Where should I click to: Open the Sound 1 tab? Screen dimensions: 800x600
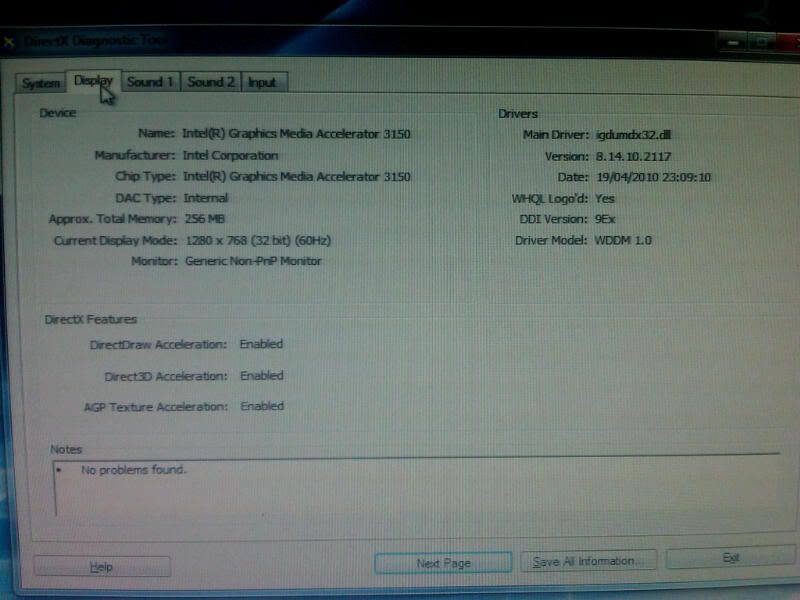tap(151, 82)
